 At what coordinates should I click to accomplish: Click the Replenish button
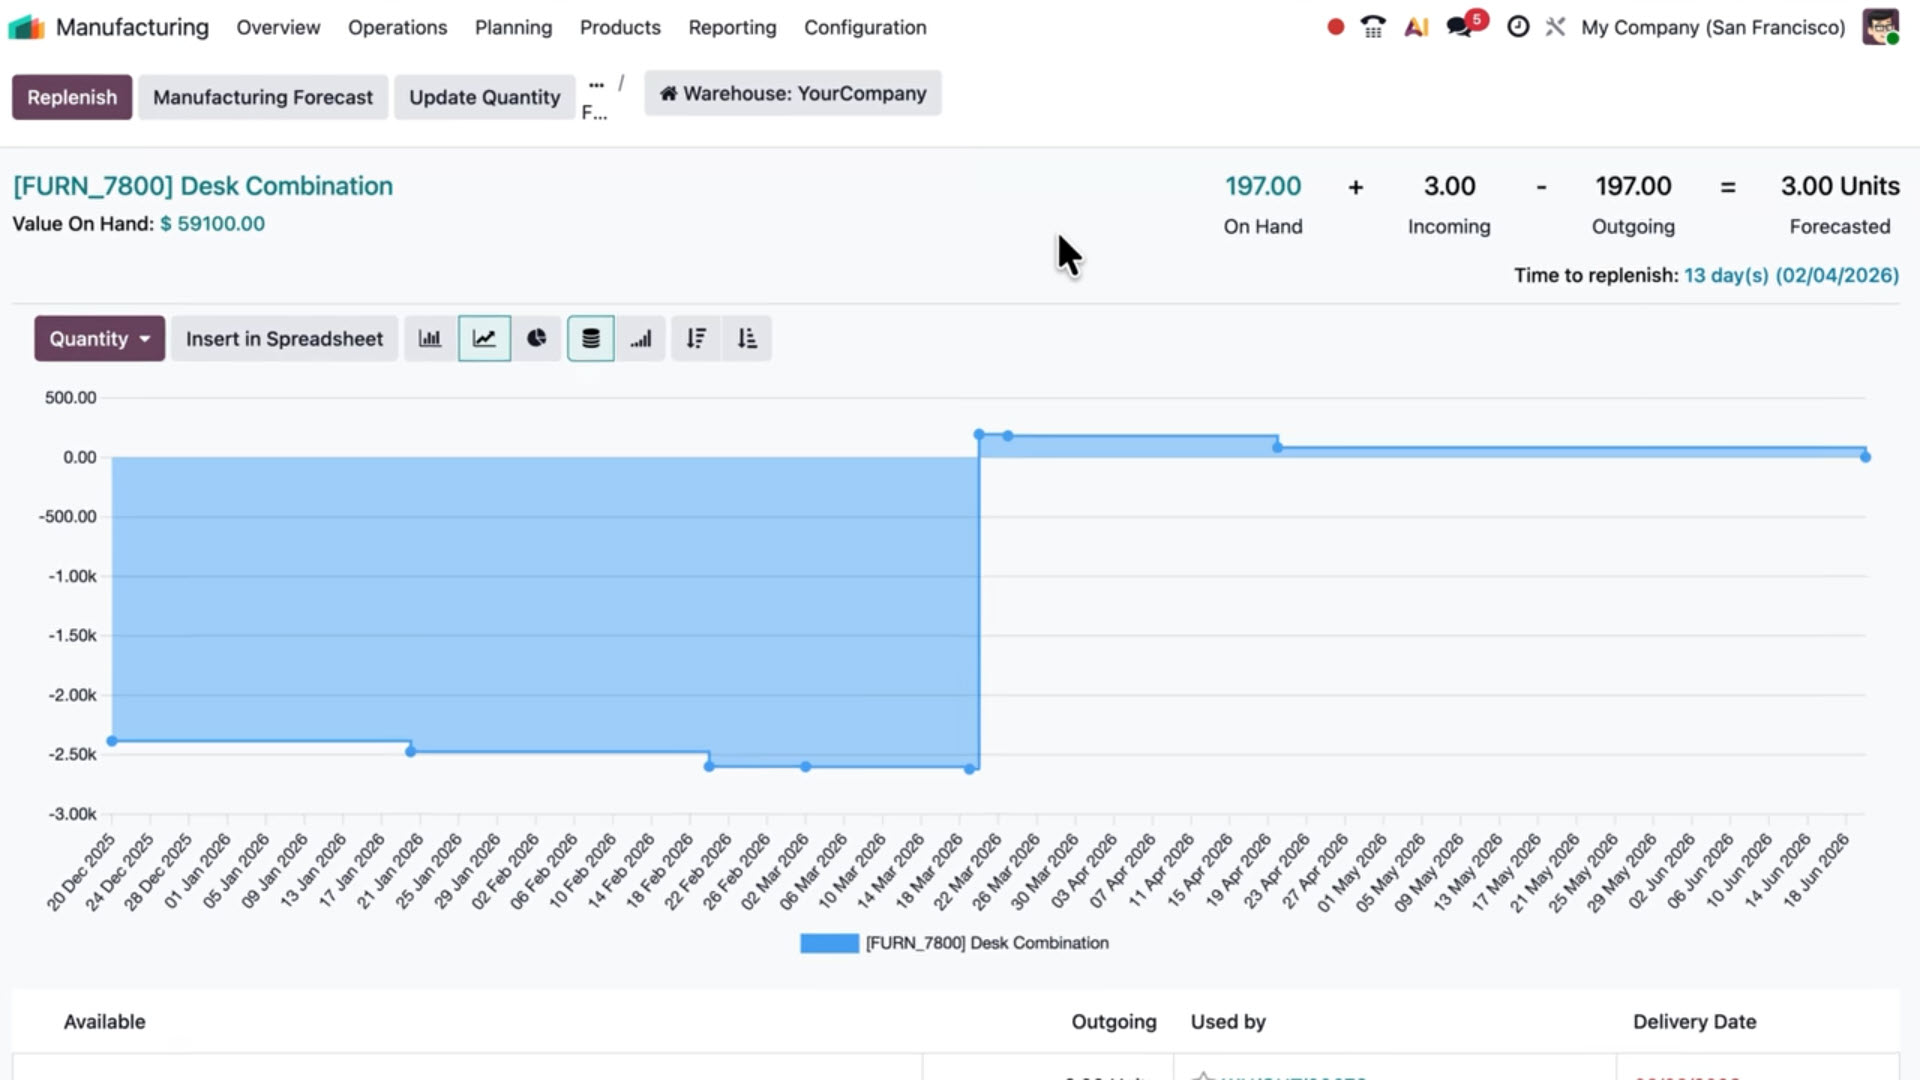point(71,96)
